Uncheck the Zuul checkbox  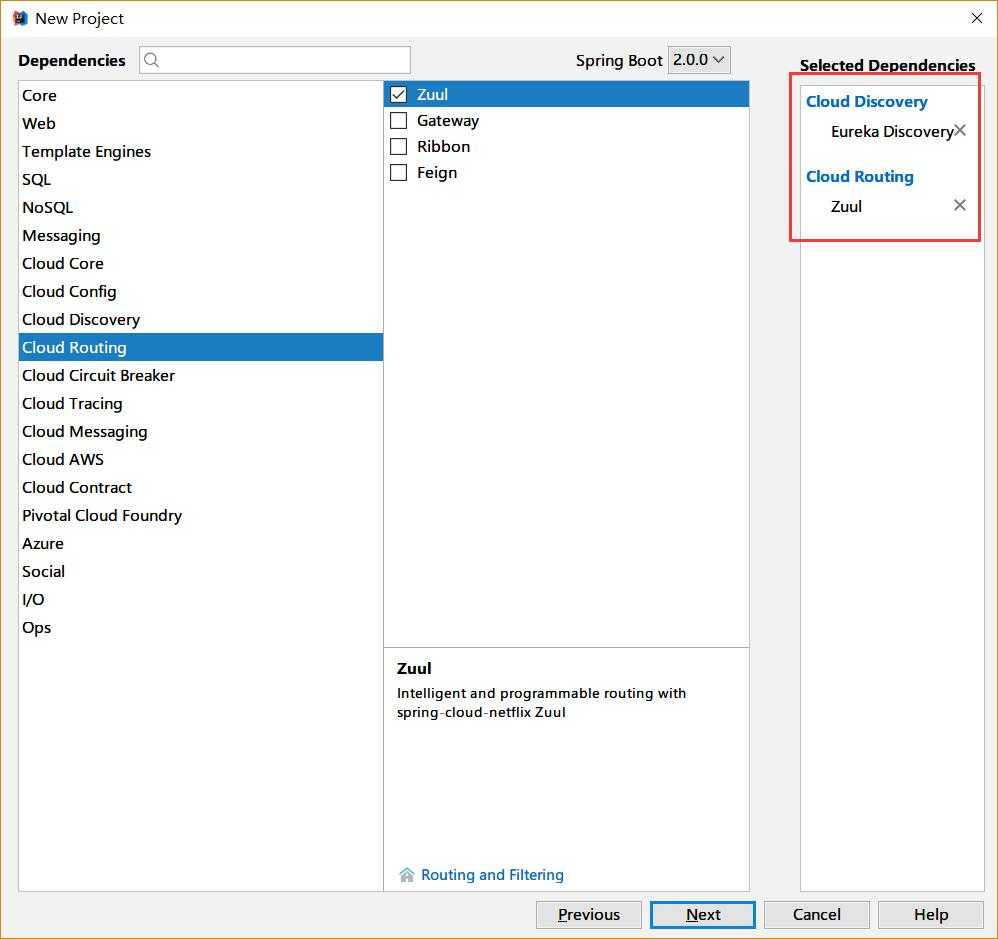point(398,94)
